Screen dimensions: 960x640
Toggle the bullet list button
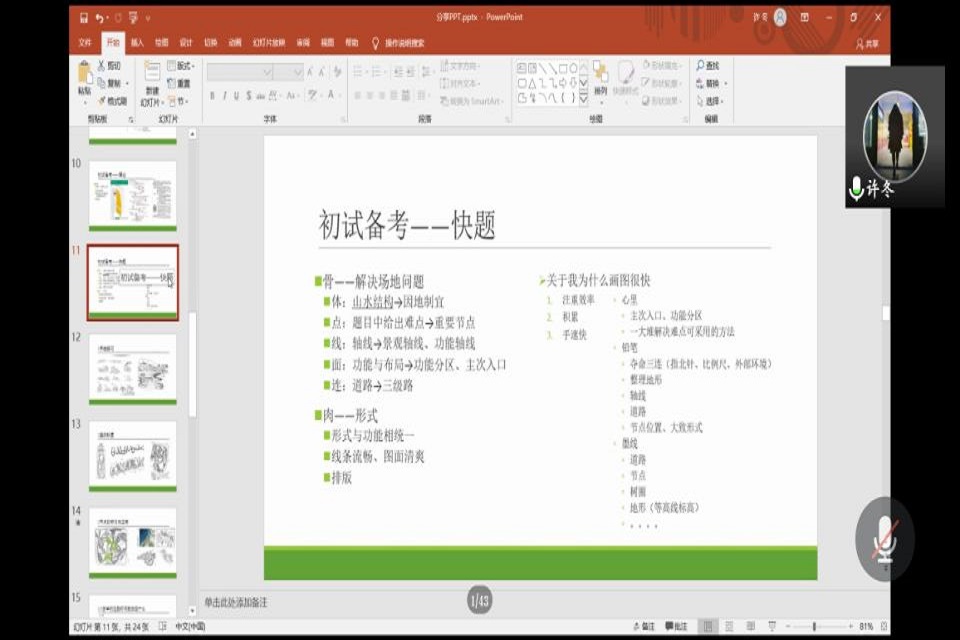(x=359, y=72)
